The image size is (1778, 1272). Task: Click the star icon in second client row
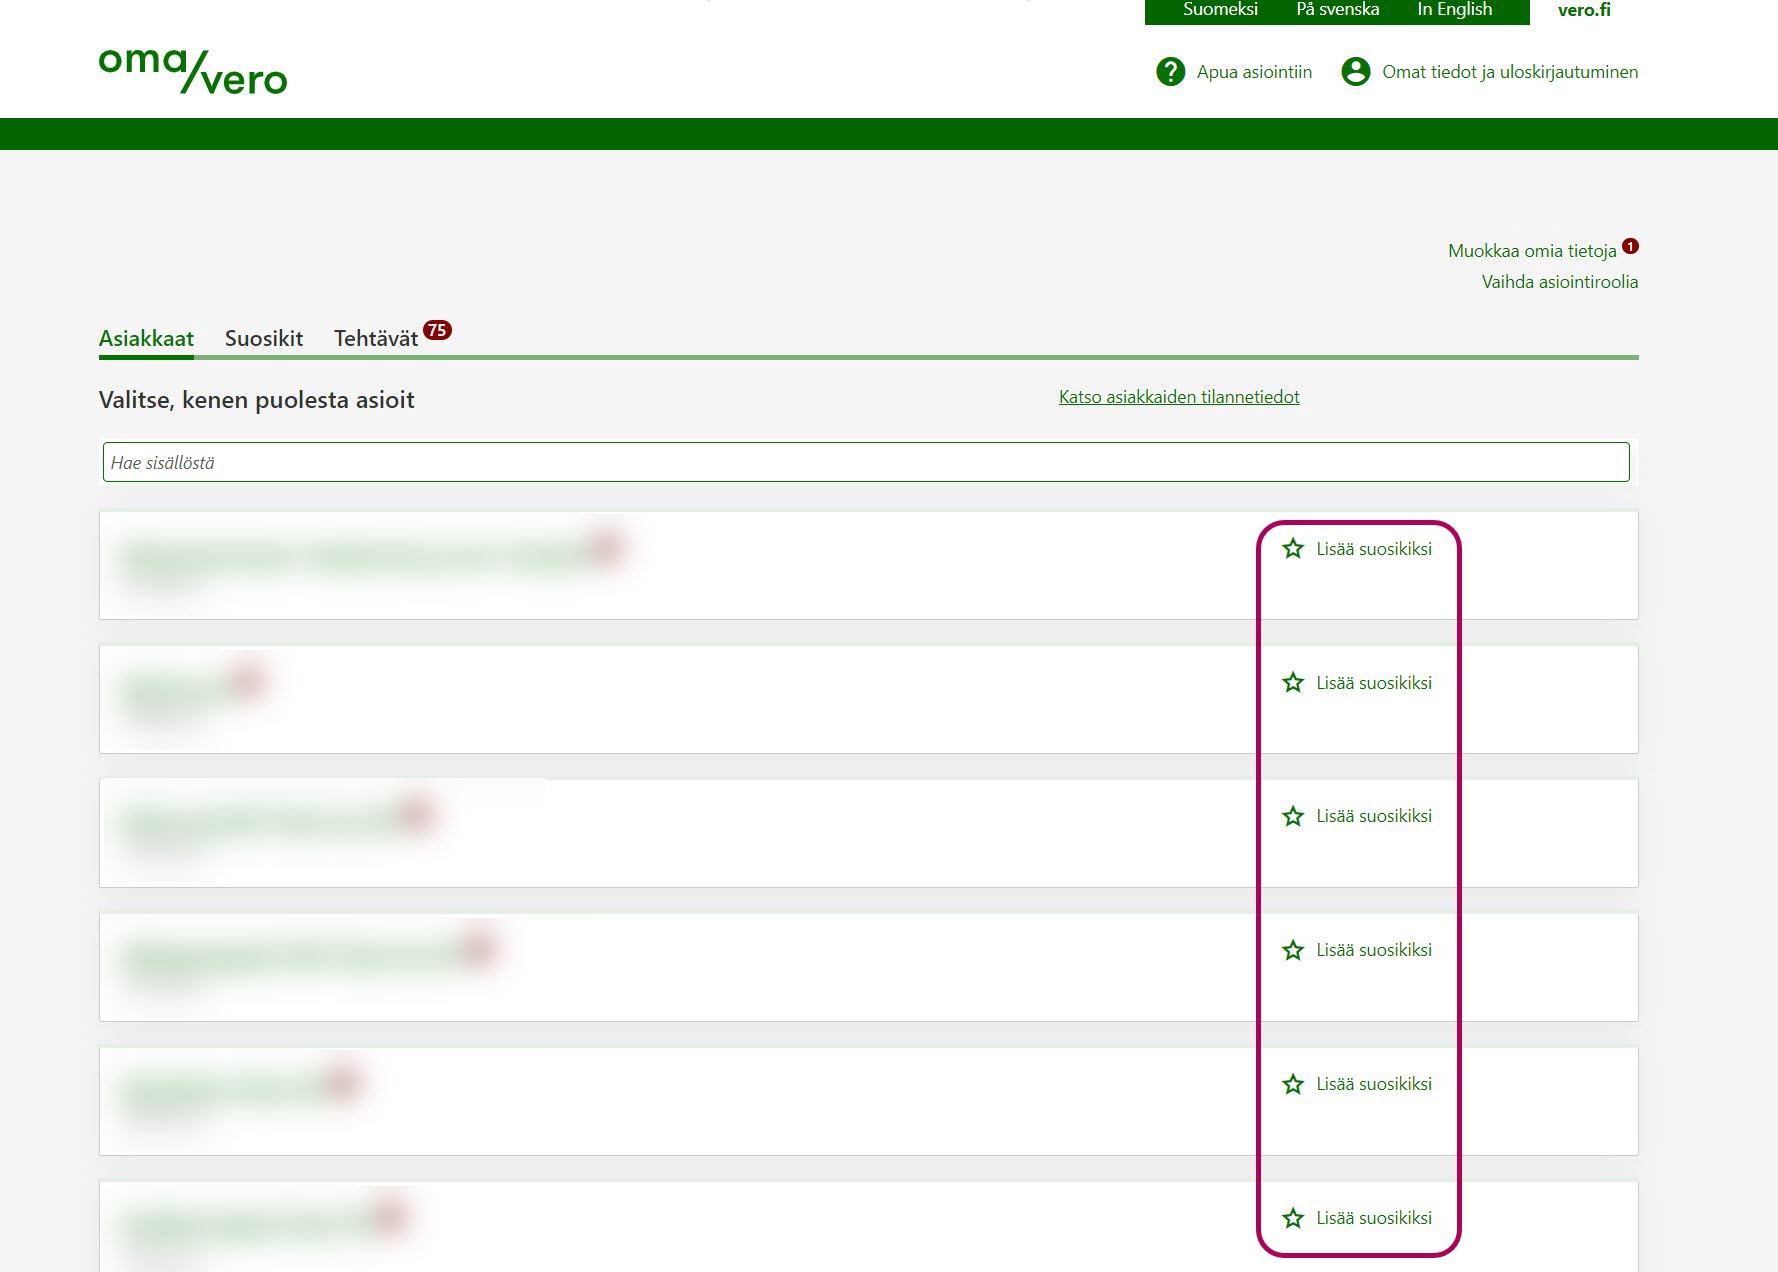click(x=1293, y=683)
